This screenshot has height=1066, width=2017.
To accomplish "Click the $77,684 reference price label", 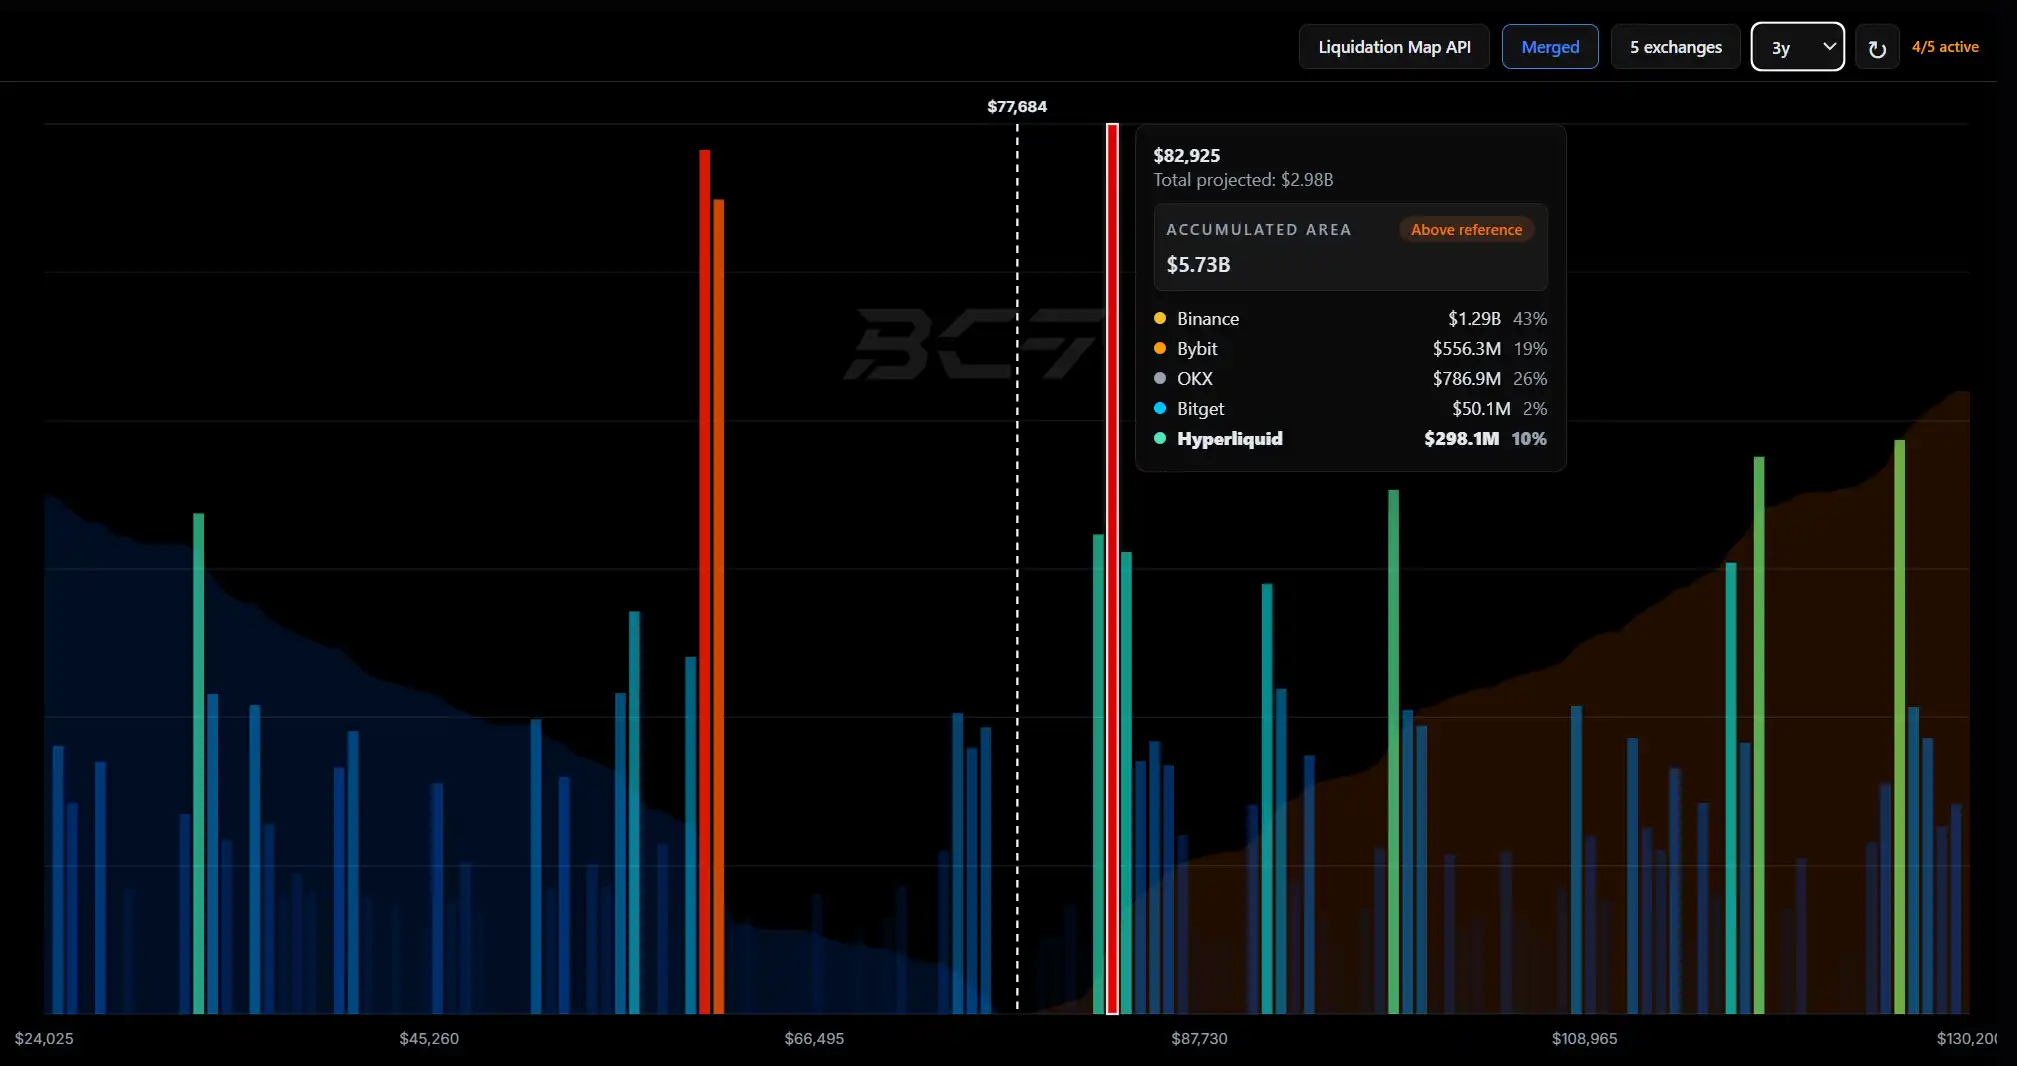I will [x=1017, y=106].
